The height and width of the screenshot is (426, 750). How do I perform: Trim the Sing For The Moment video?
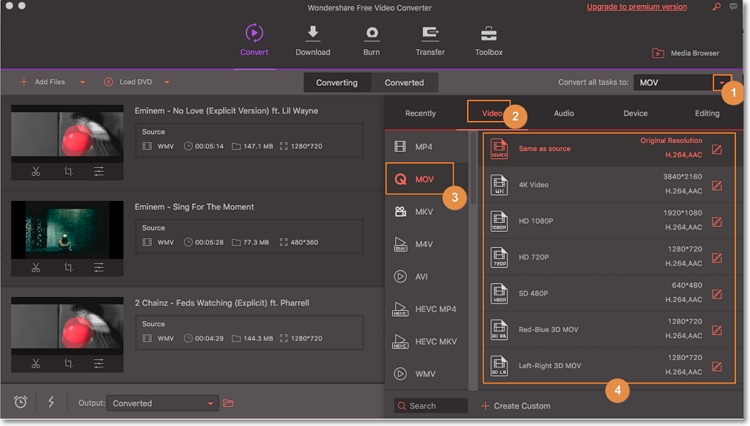(36, 267)
